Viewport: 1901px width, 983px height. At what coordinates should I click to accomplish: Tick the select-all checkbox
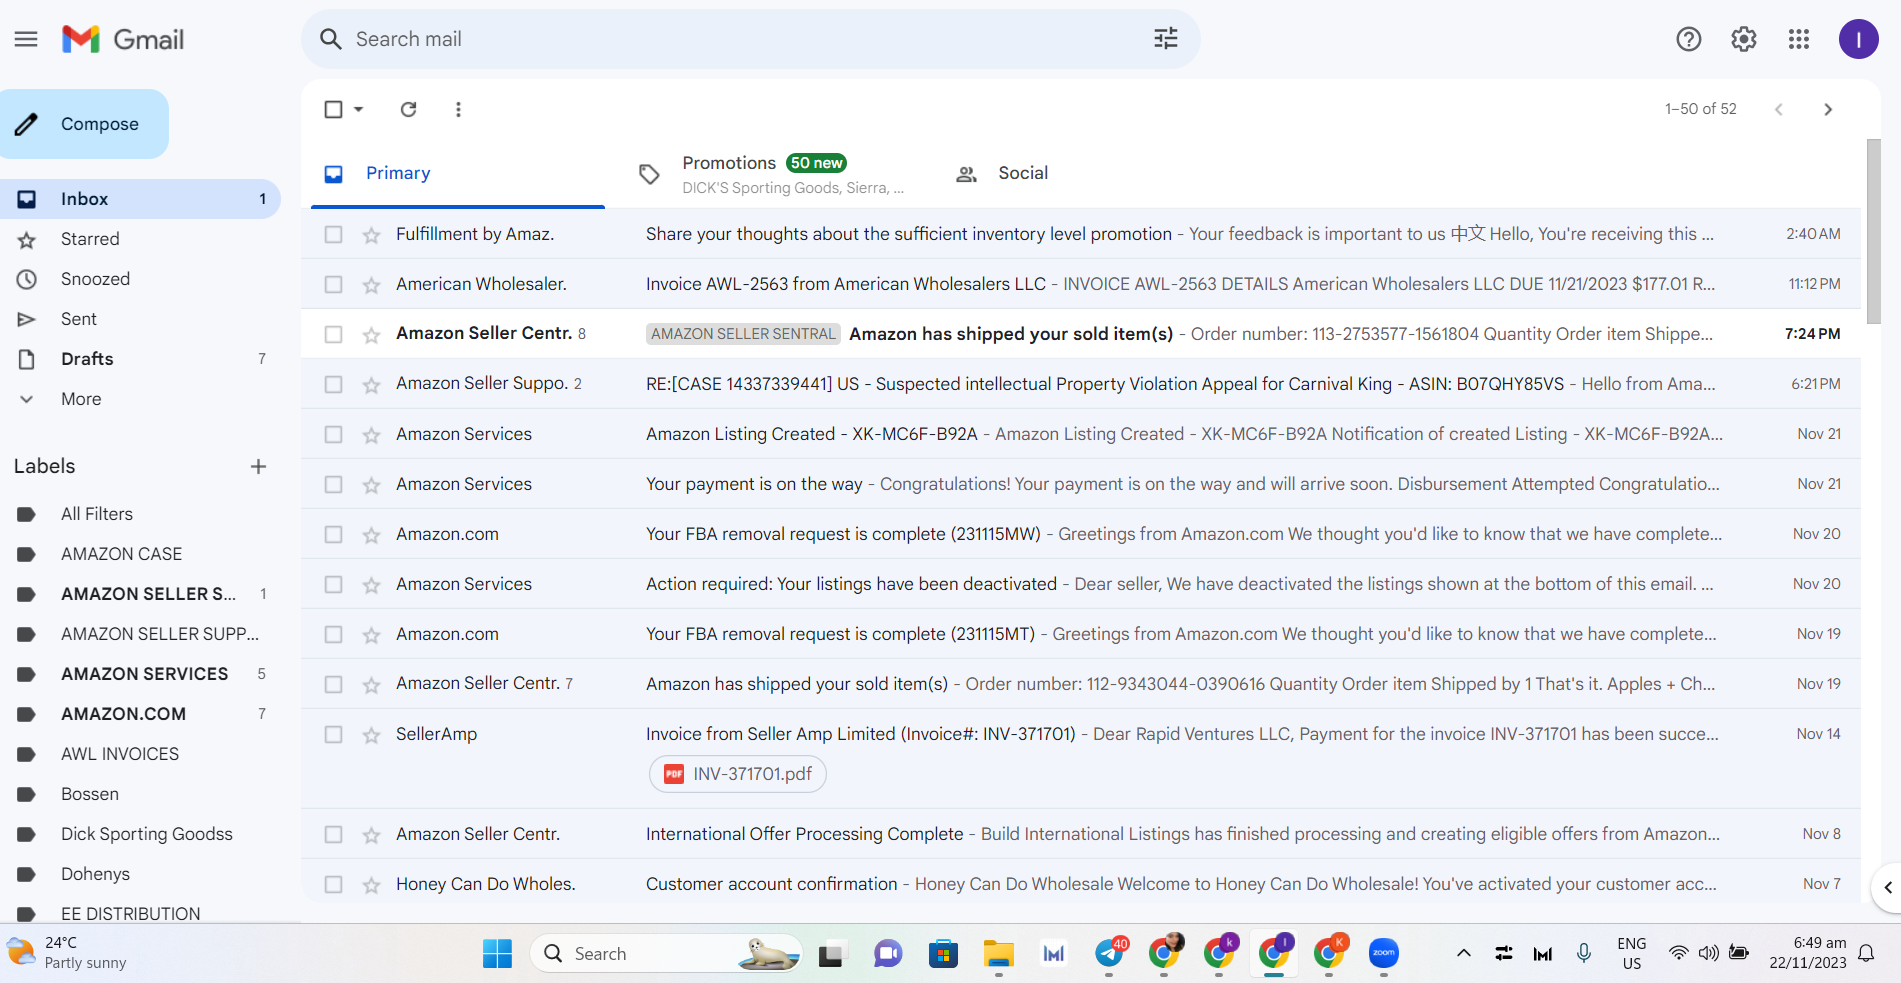334,109
